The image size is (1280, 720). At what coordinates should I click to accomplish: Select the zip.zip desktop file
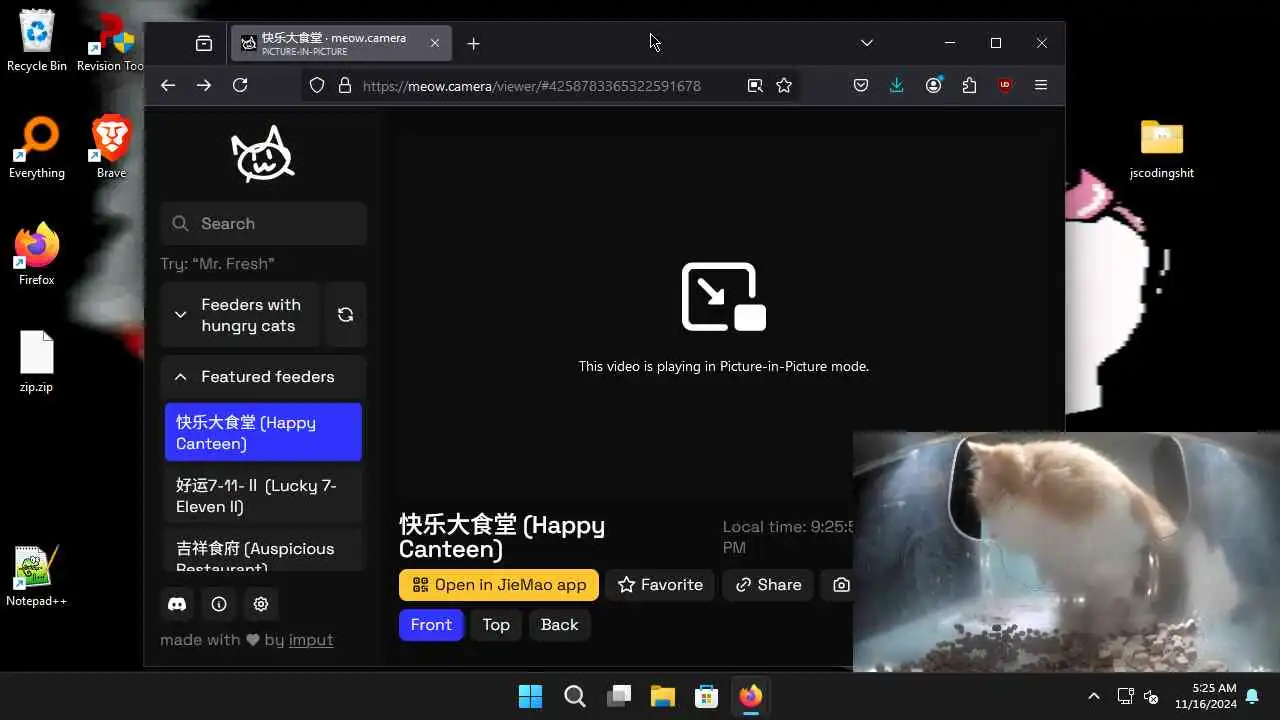(37, 362)
